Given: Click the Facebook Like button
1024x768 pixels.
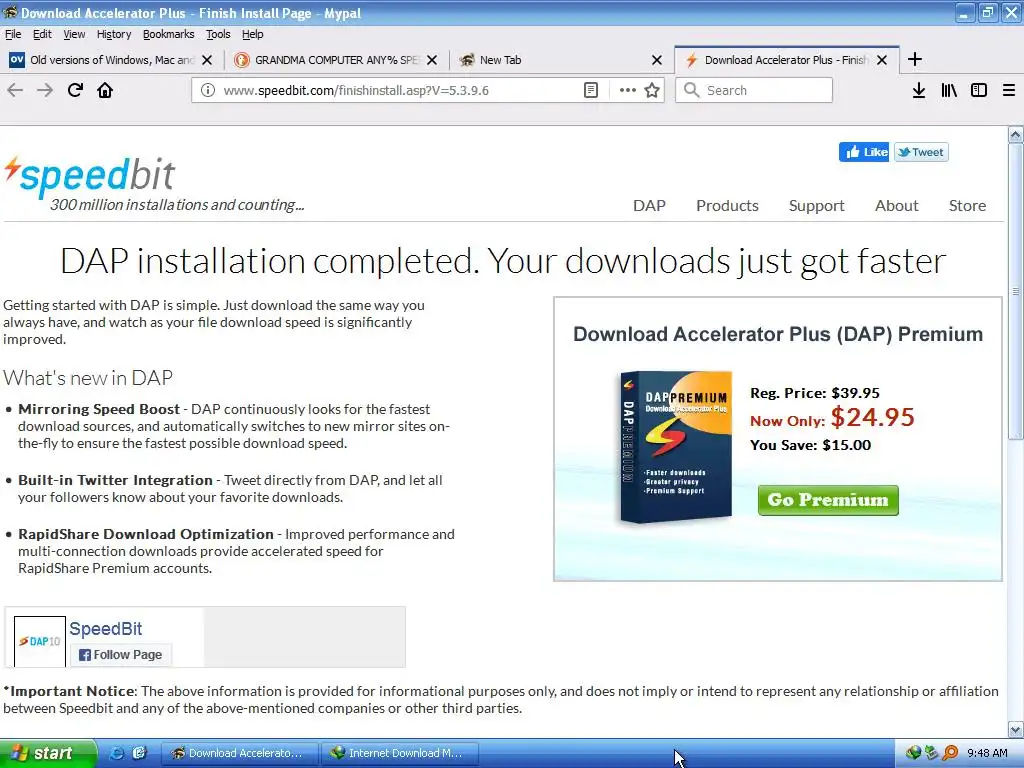Looking at the screenshot, I should click(x=863, y=152).
